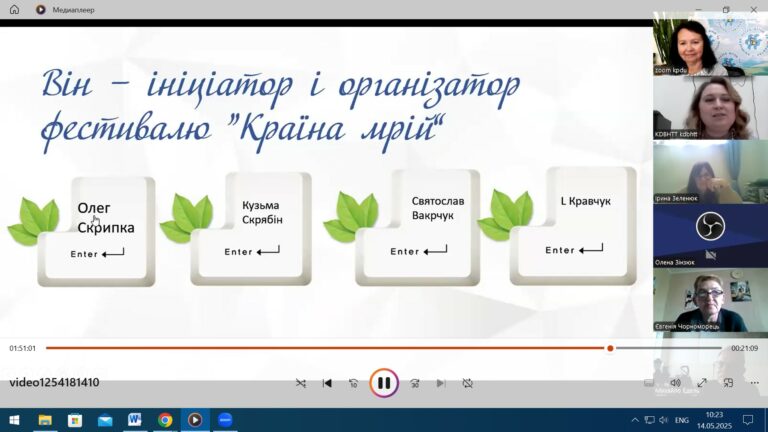Open Word from the taskbar
This screenshot has height=432, width=768.
(134, 420)
